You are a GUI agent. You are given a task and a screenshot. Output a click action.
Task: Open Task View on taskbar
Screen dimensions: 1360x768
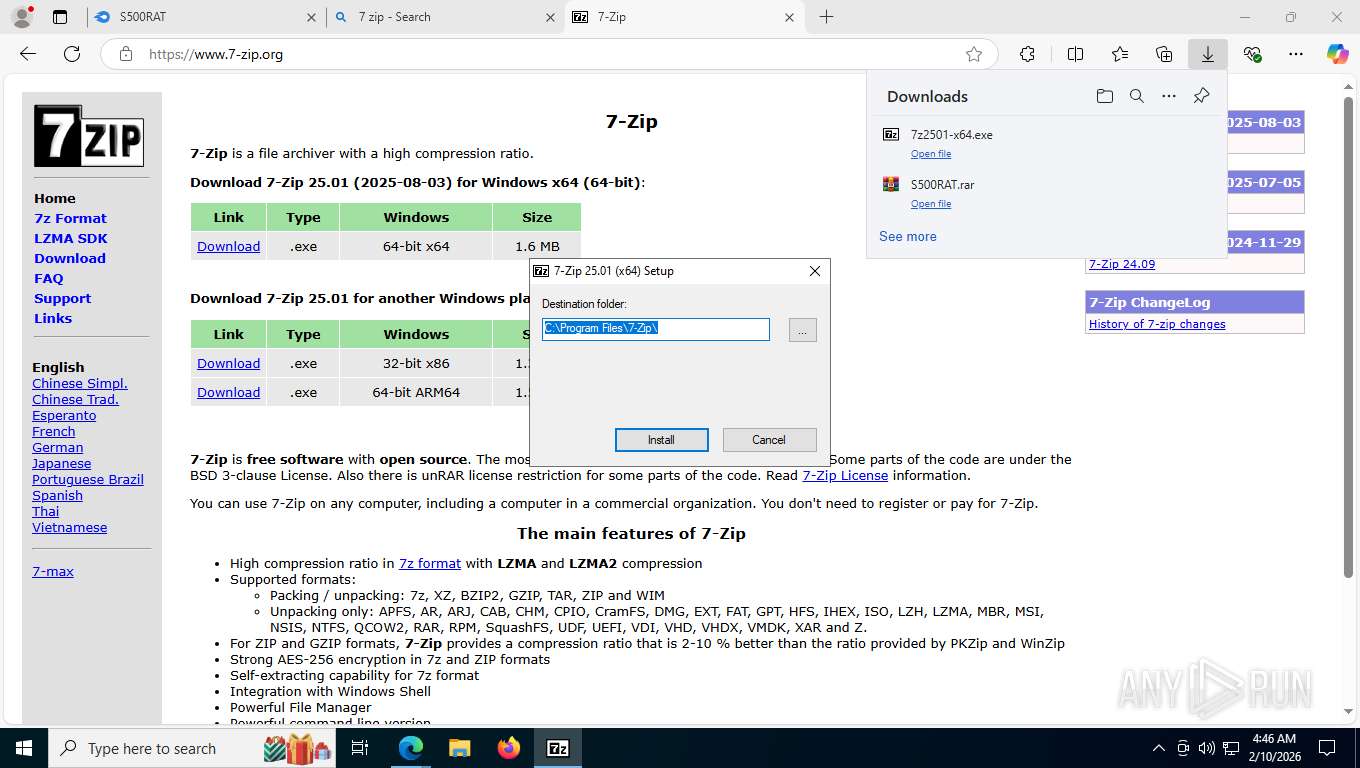(x=360, y=748)
